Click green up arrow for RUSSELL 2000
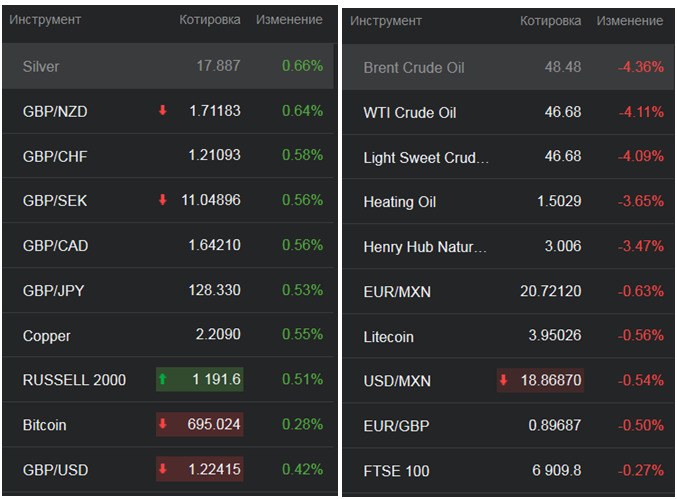 pos(163,379)
